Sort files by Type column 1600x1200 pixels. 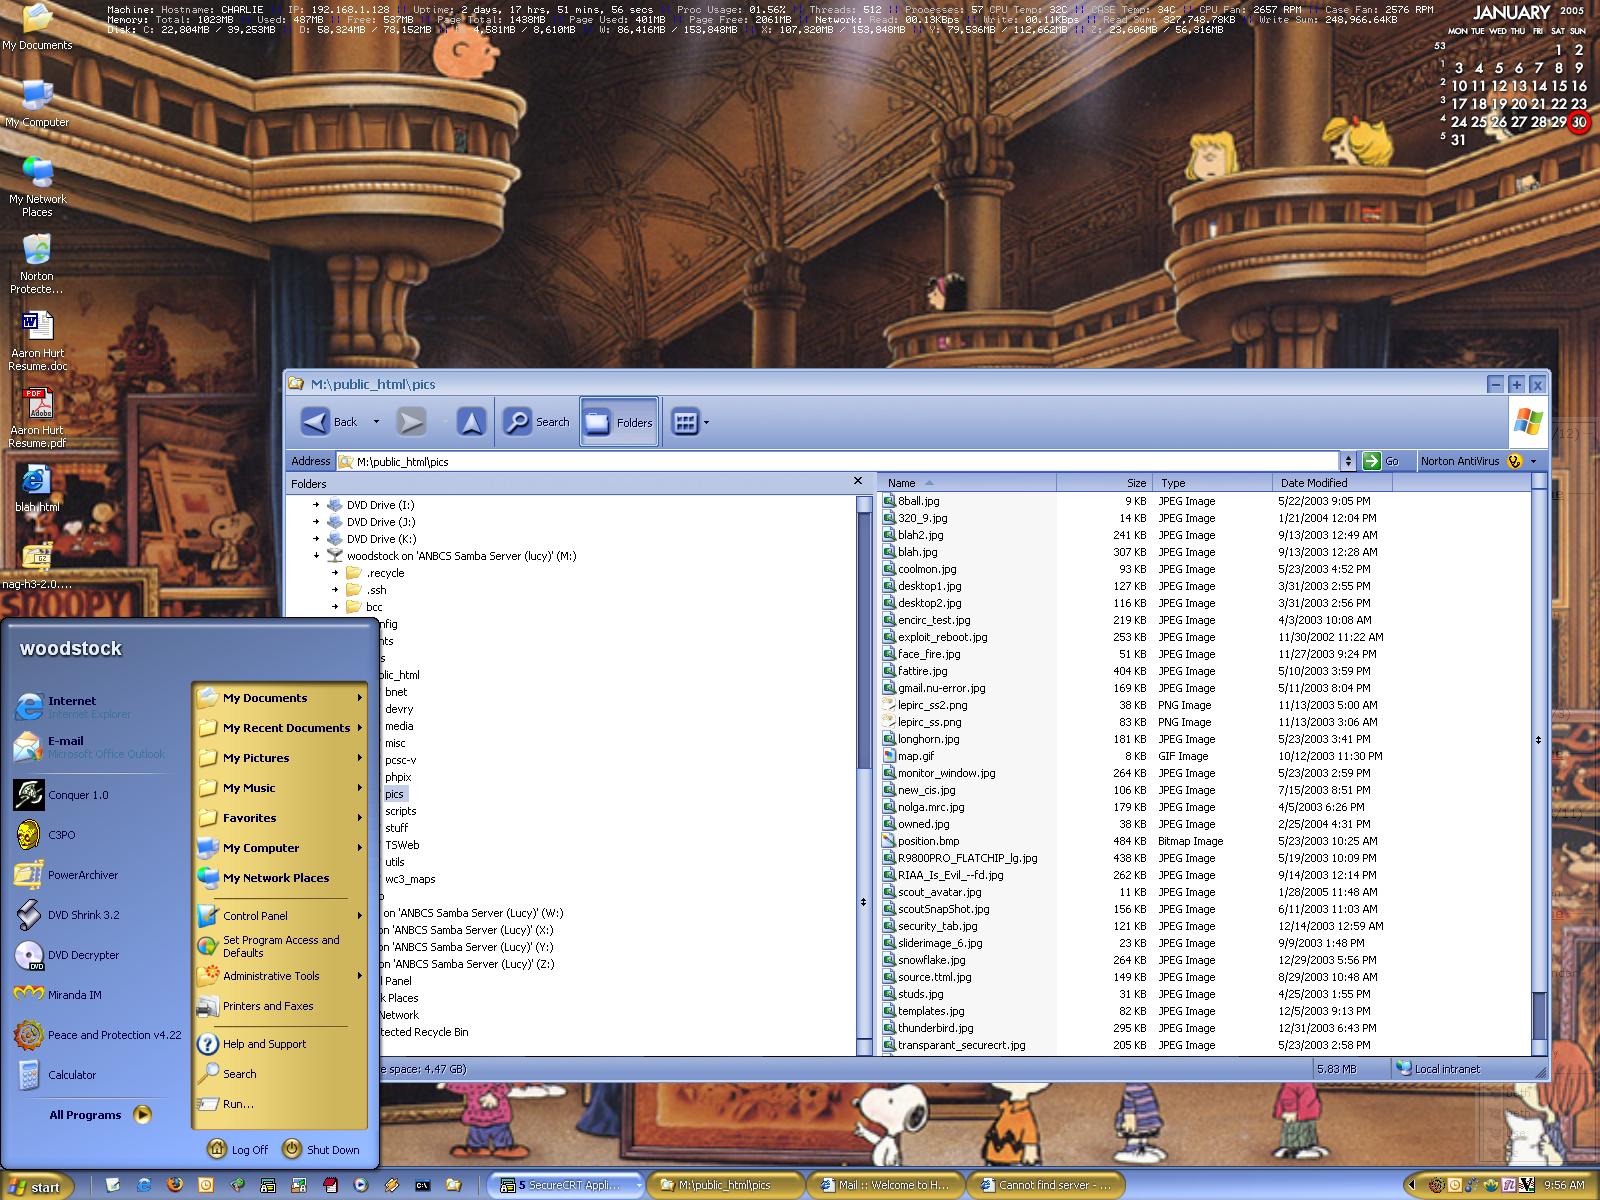(1212, 483)
